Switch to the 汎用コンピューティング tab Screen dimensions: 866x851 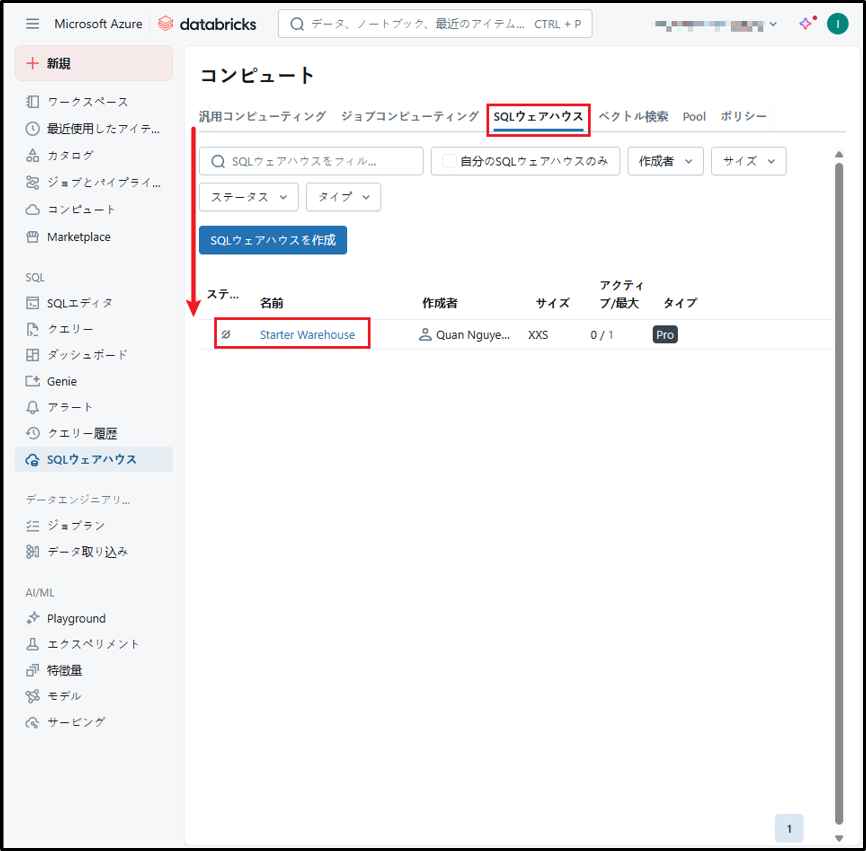point(262,117)
